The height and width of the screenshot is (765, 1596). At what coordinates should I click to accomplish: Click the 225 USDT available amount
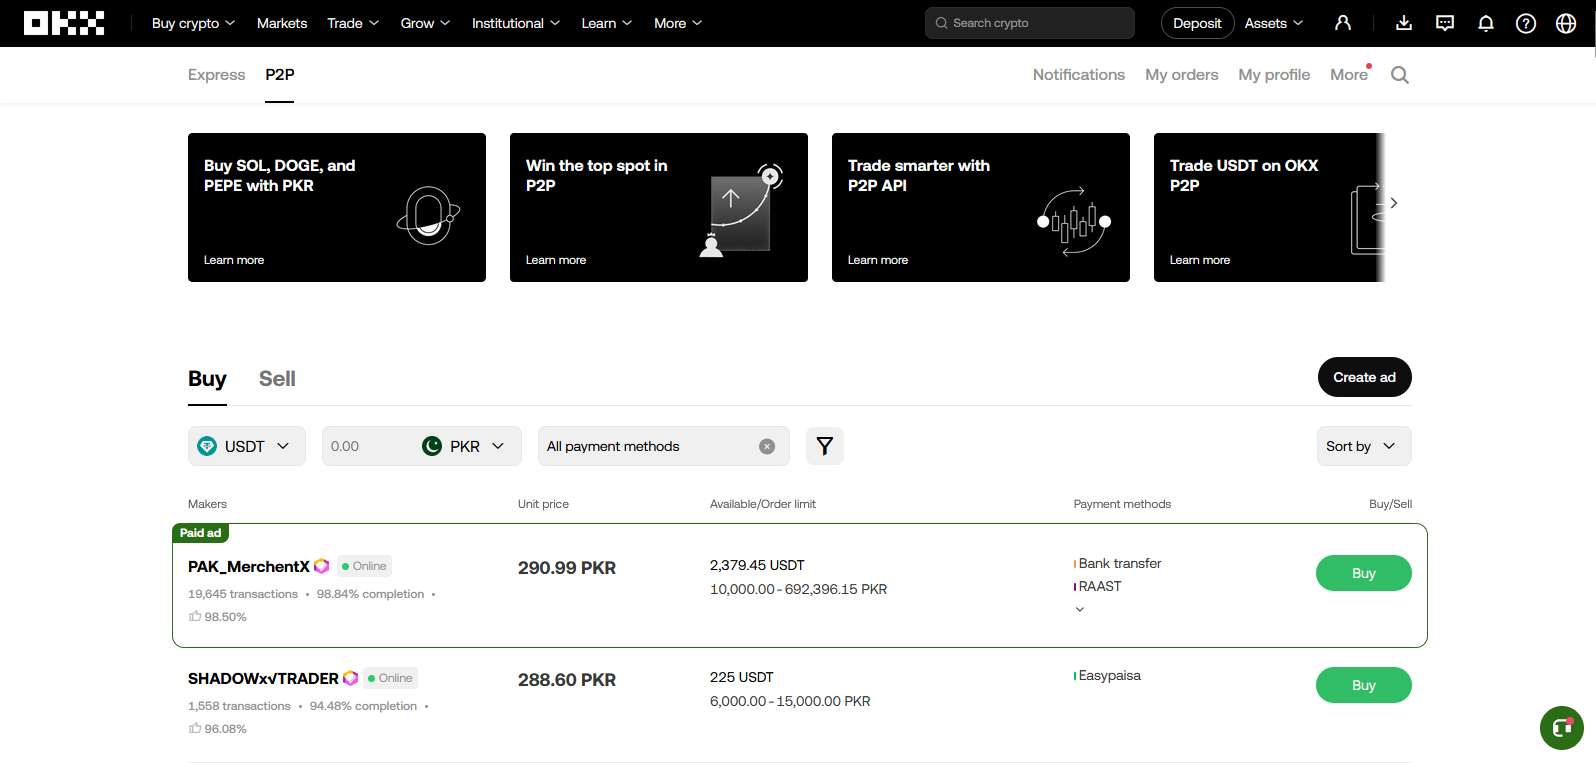pyautogui.click(x=742, y=677)
